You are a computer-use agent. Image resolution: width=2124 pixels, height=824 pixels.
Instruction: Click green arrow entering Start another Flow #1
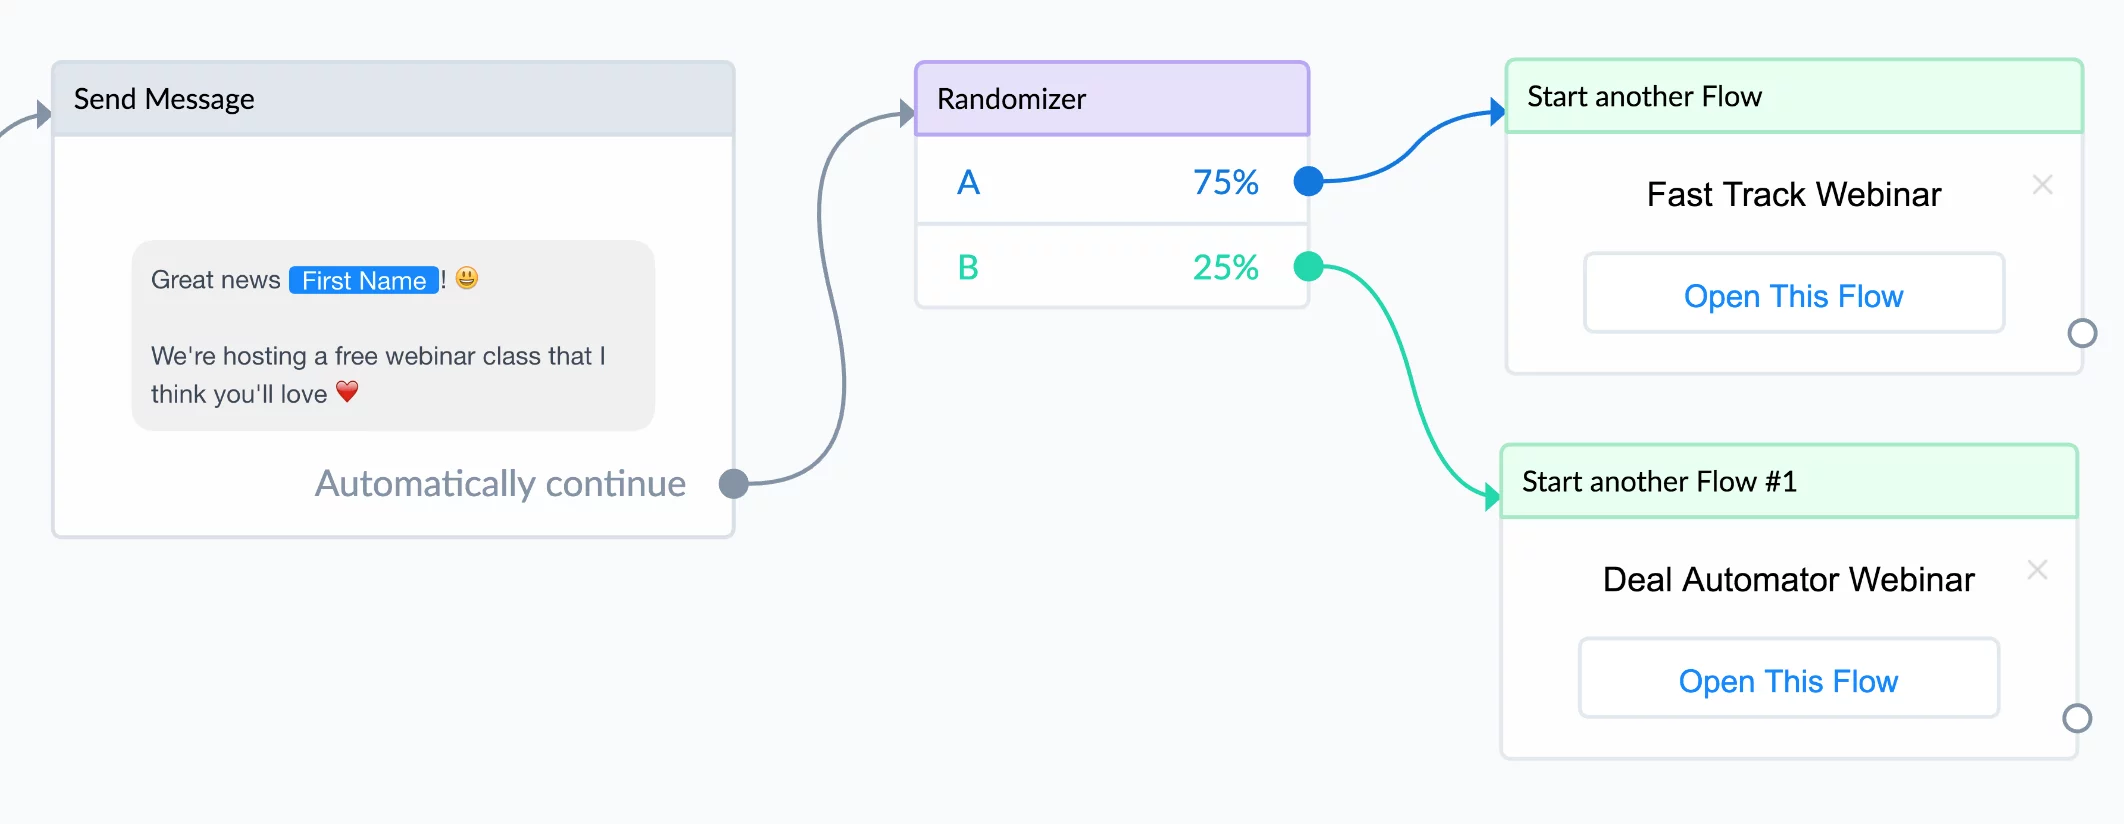coord(1492,496)
